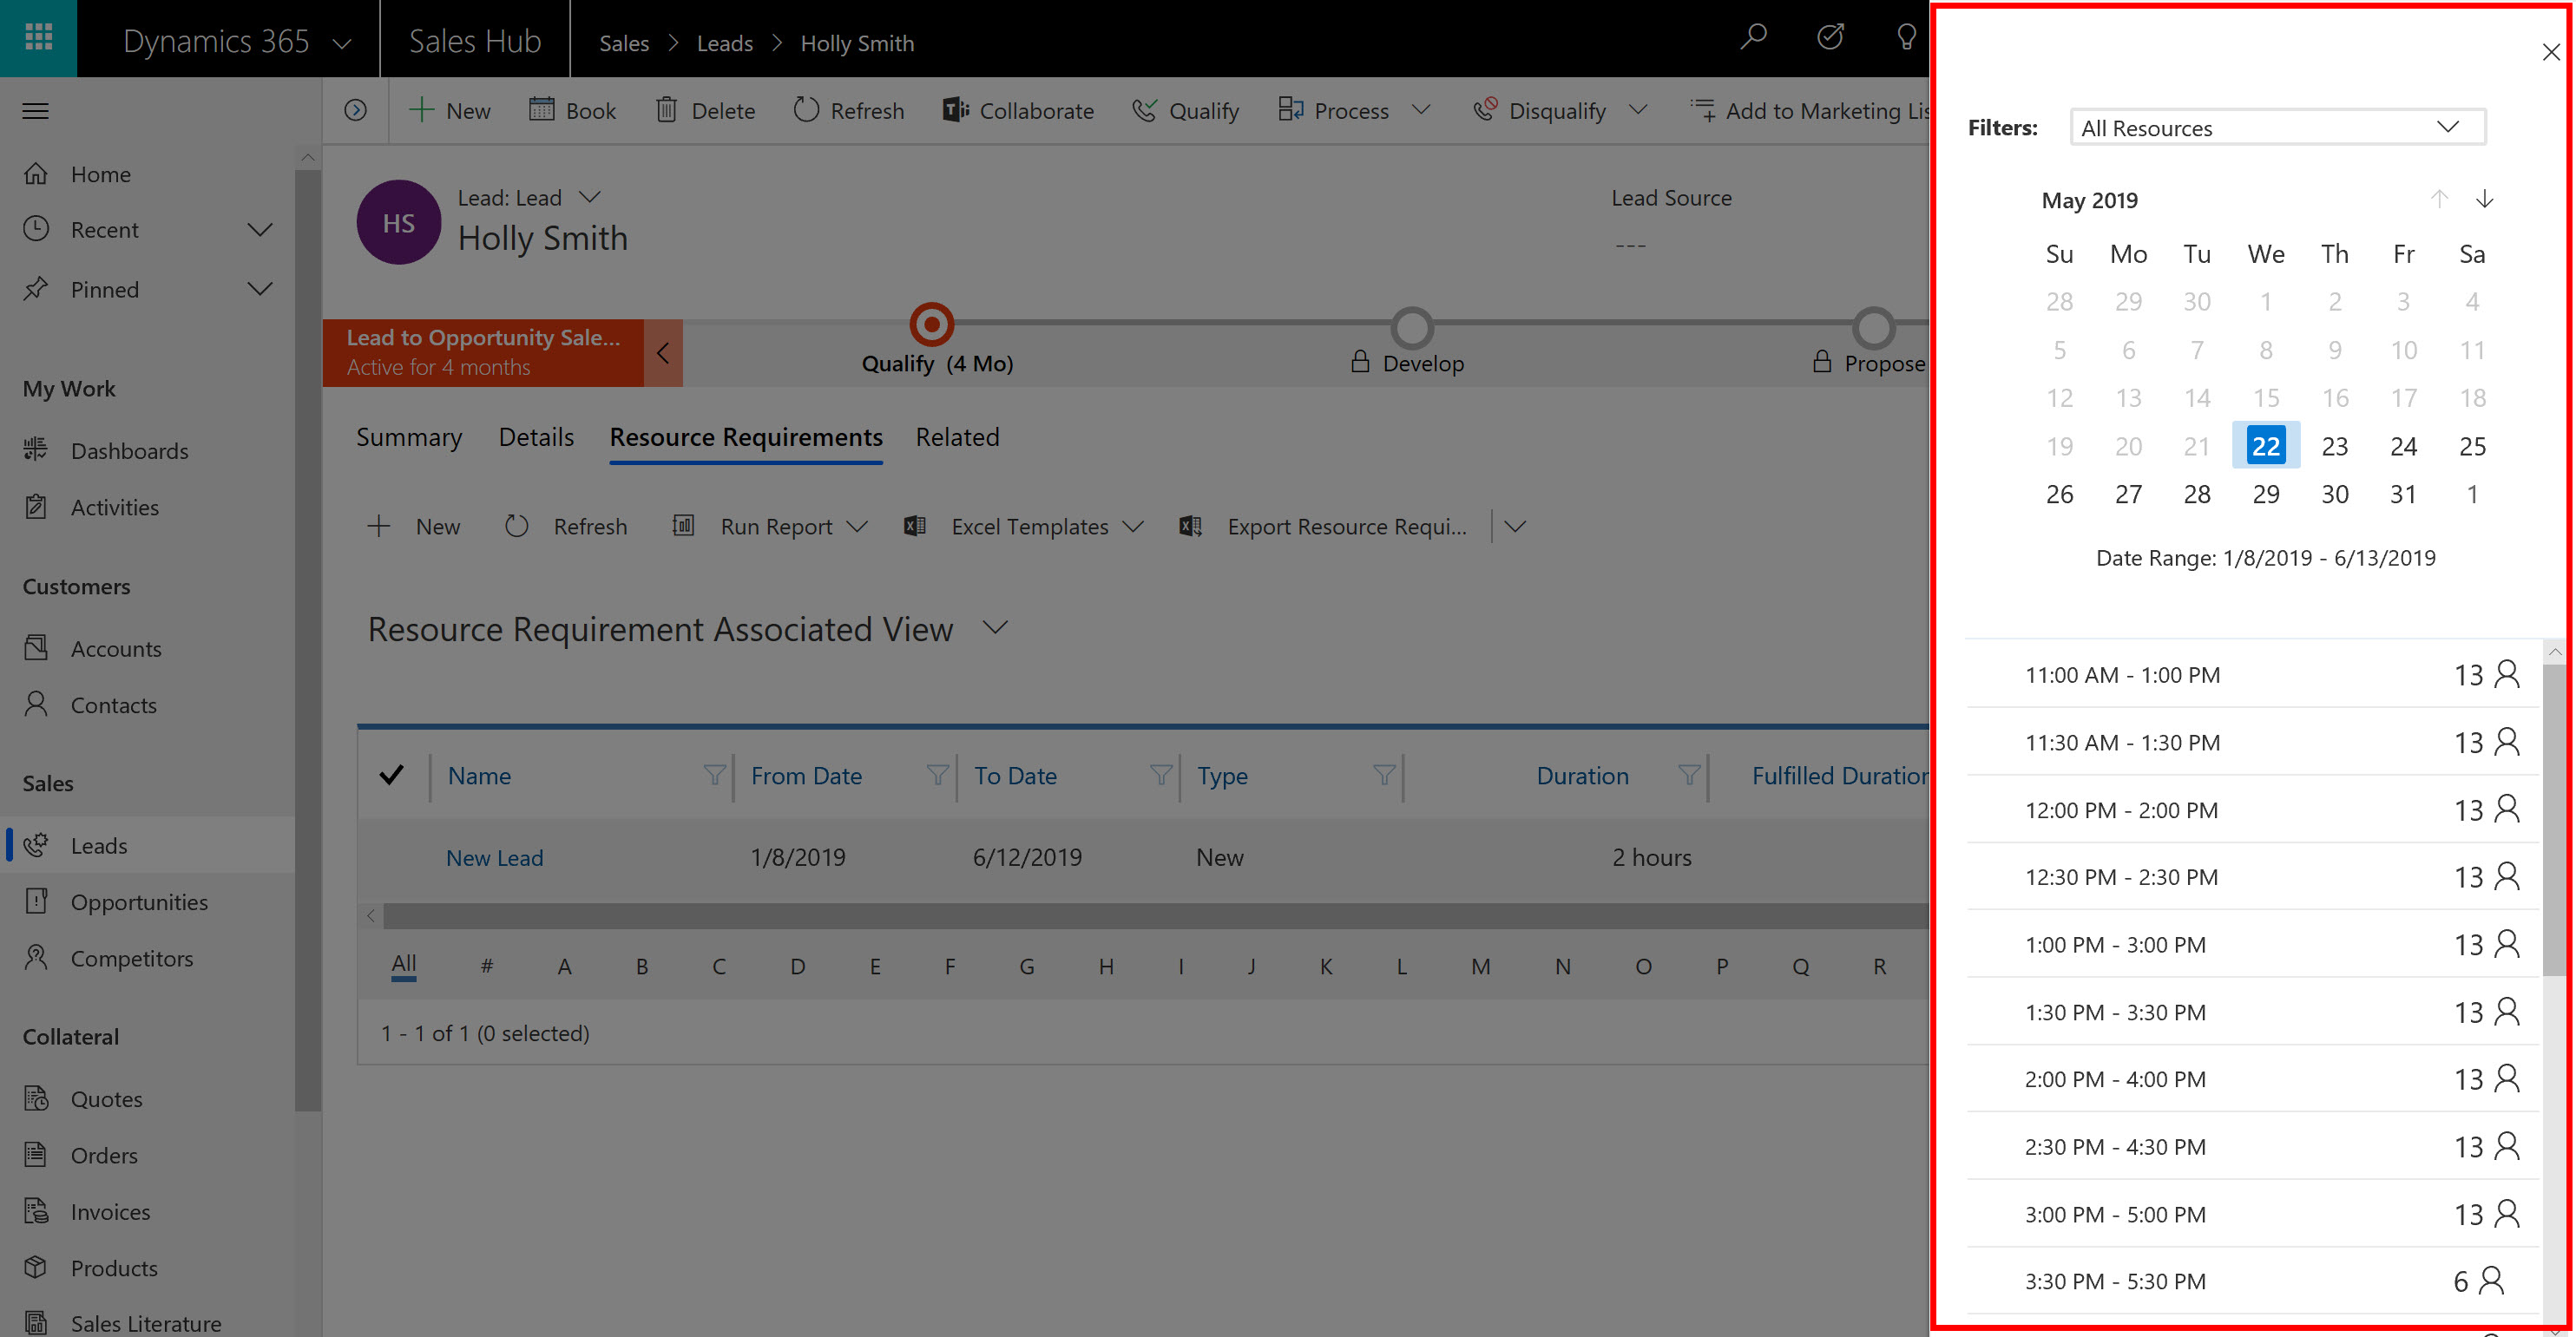This screenshot has height=1337, width=2576.
Task: Click subgrid Refresh button
Action: pos(566,526)
